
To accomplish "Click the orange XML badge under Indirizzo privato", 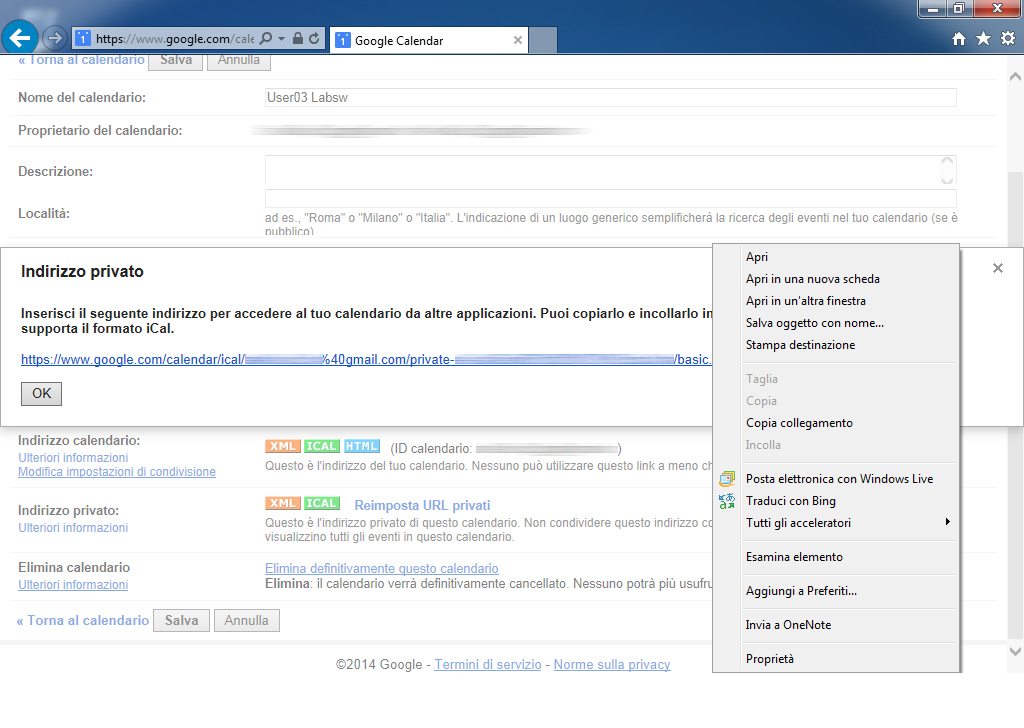I will point(282,503).
